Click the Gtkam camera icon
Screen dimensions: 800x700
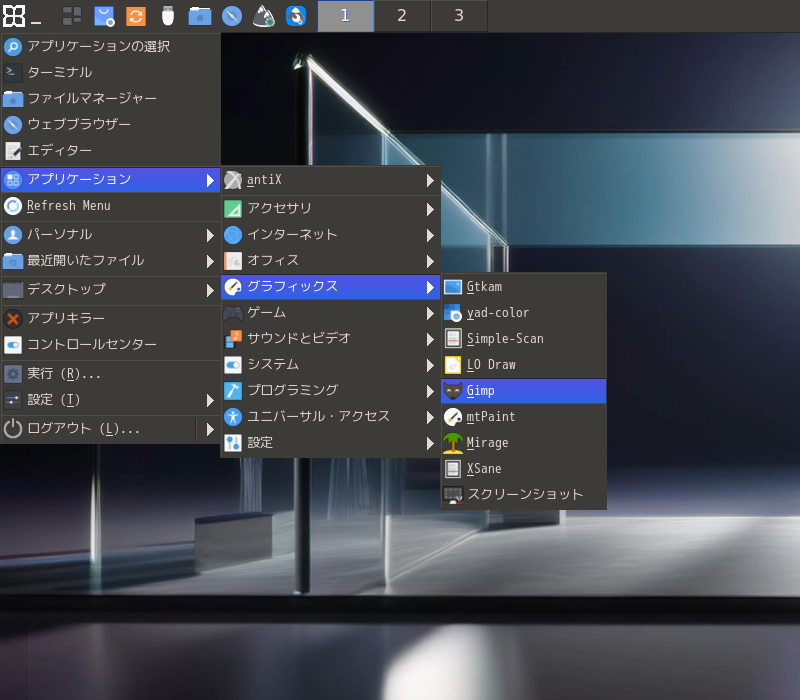pos(453,287)
